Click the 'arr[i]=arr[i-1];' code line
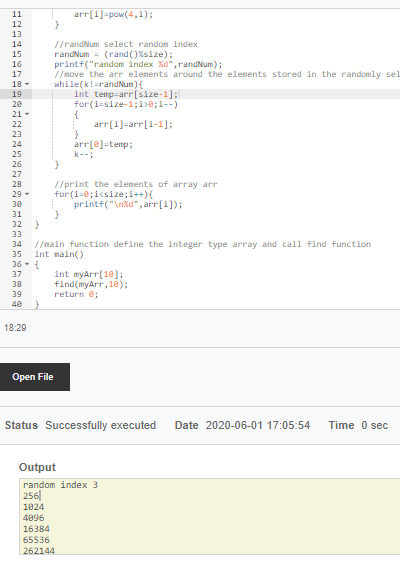 click(133, 124)
